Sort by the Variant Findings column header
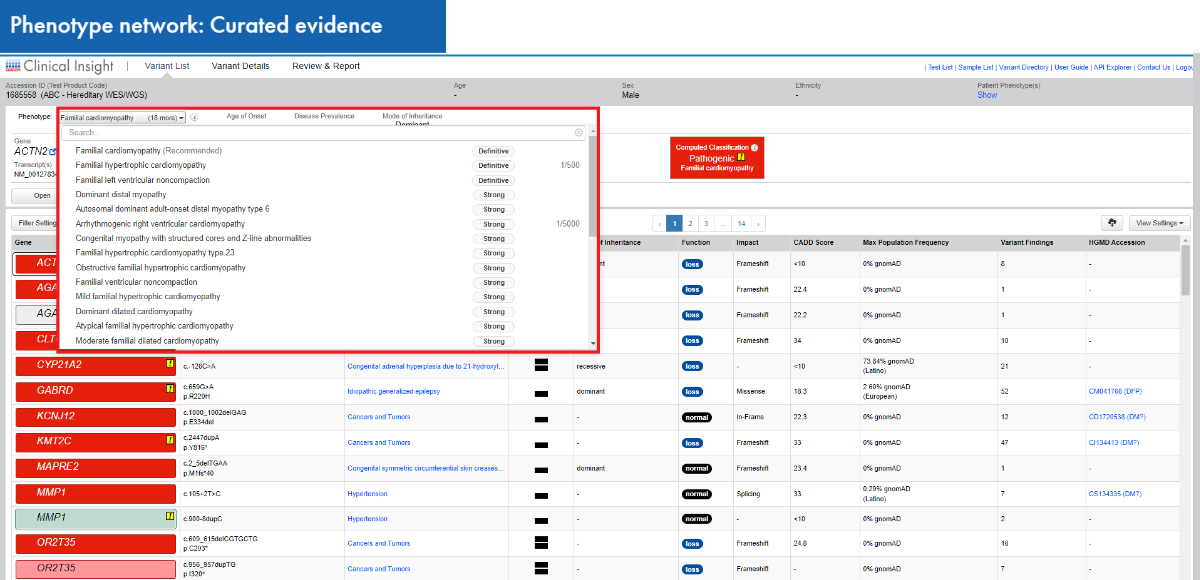The width and height of the screenshot is (1200, 580). [1026, 243]
